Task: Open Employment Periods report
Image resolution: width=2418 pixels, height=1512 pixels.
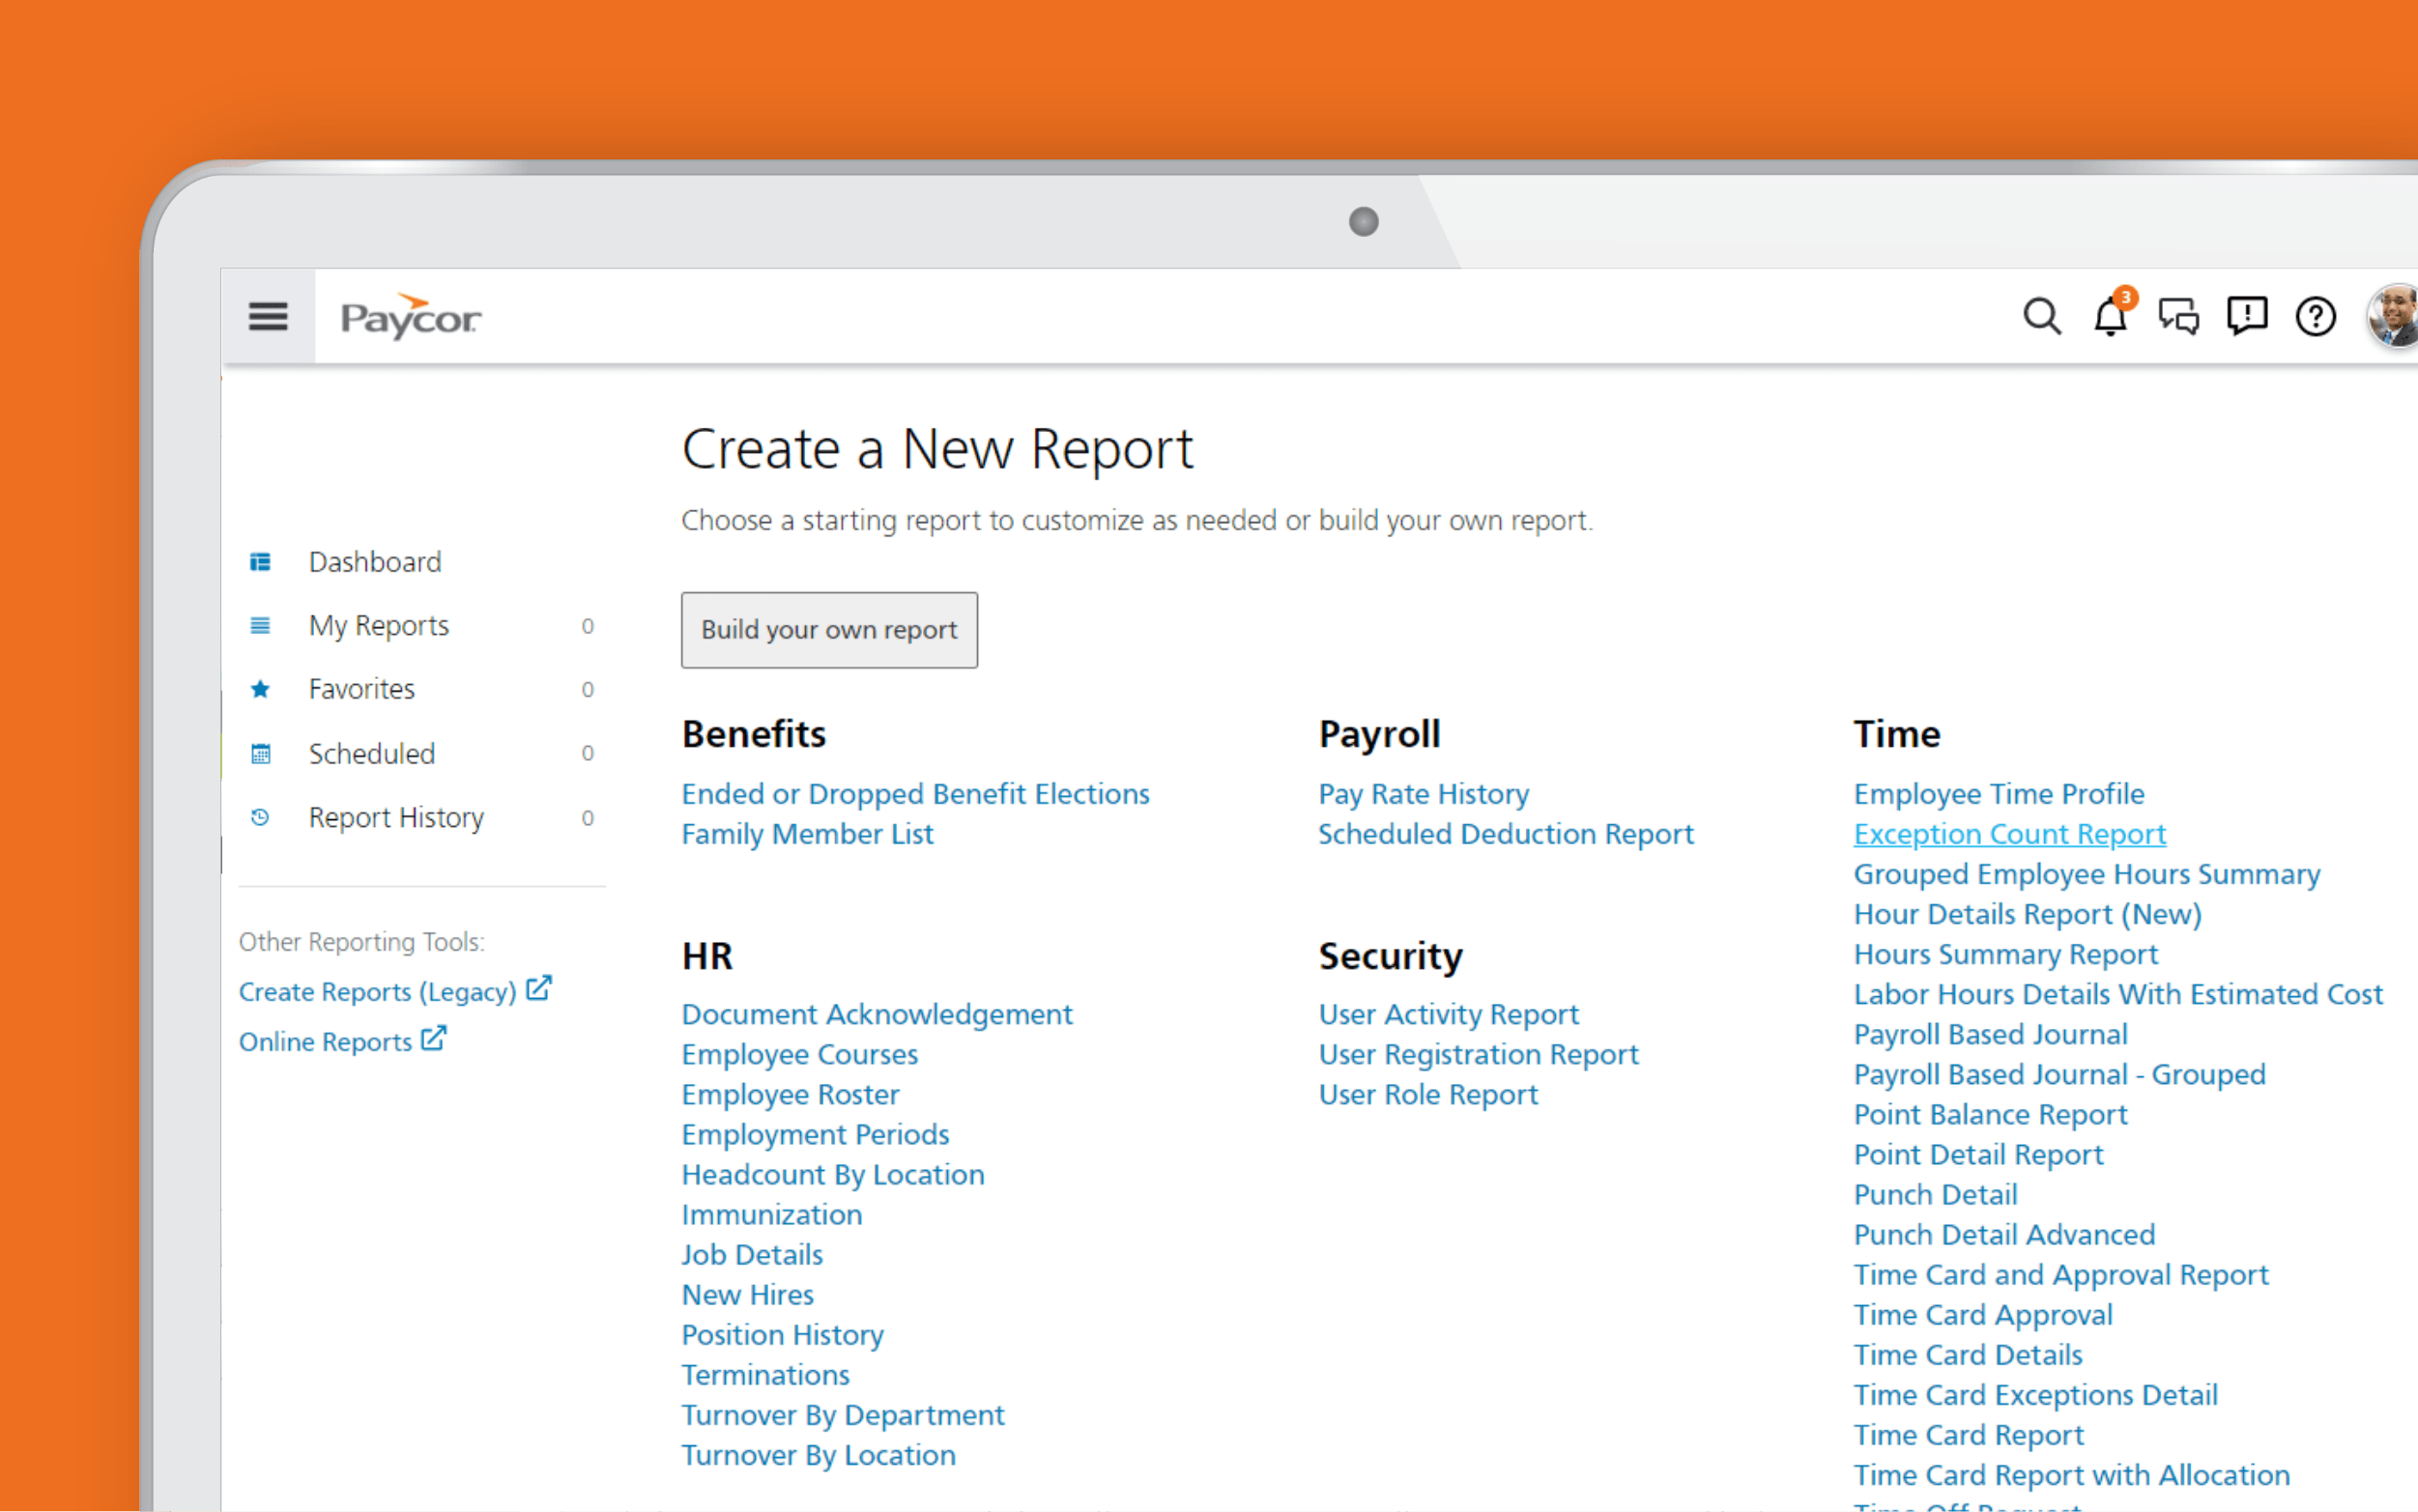Action: coord(816,1134)
